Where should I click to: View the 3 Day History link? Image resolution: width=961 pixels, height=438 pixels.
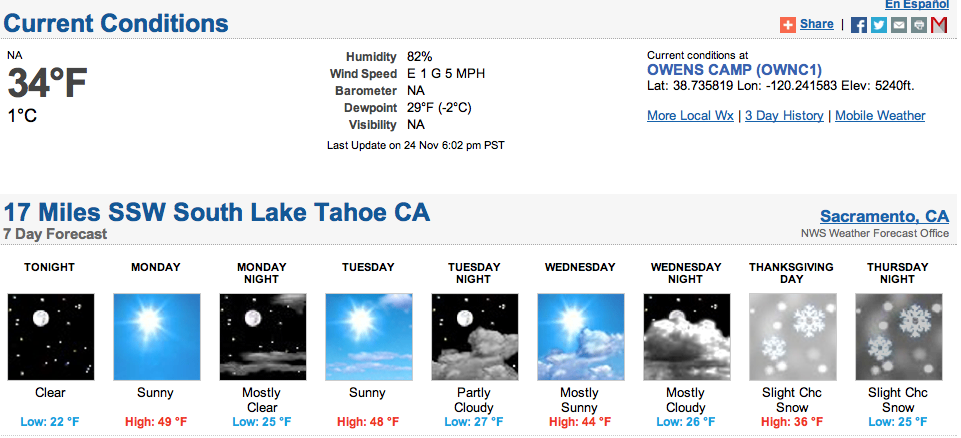(x=784, y=116)
